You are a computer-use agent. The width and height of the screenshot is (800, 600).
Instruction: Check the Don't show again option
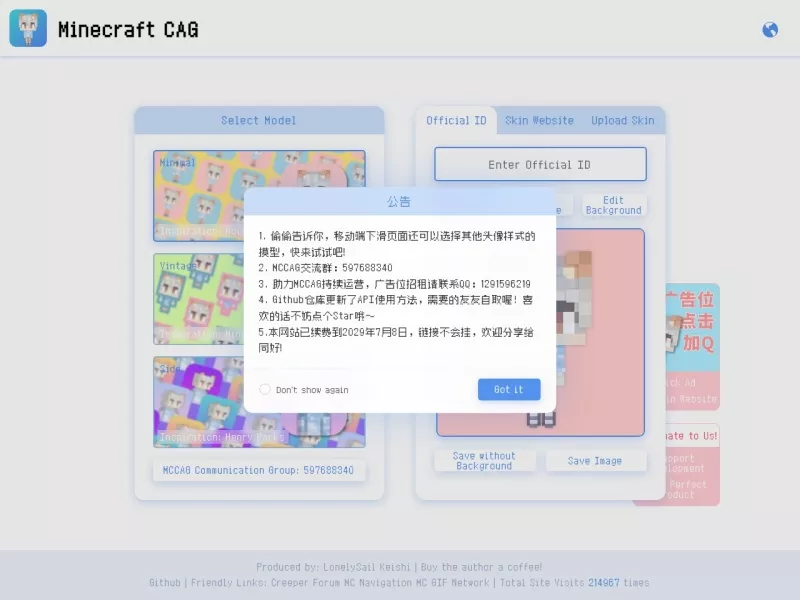(x=265, y=389)
